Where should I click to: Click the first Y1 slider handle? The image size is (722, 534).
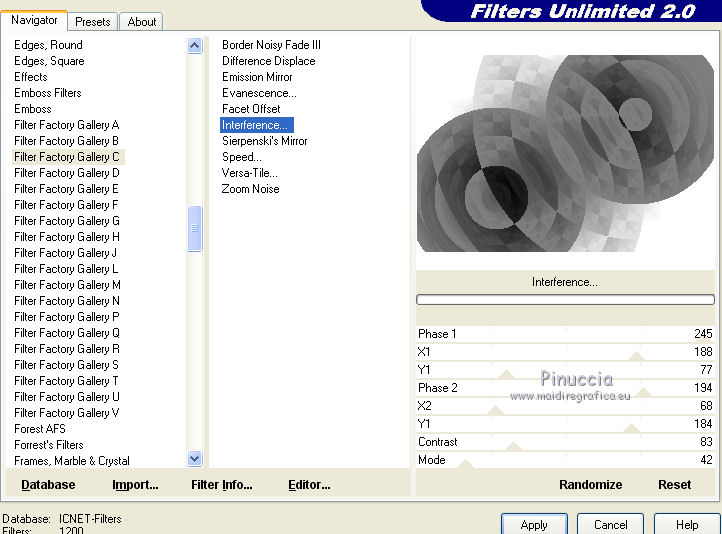click(x=507, y=374)
